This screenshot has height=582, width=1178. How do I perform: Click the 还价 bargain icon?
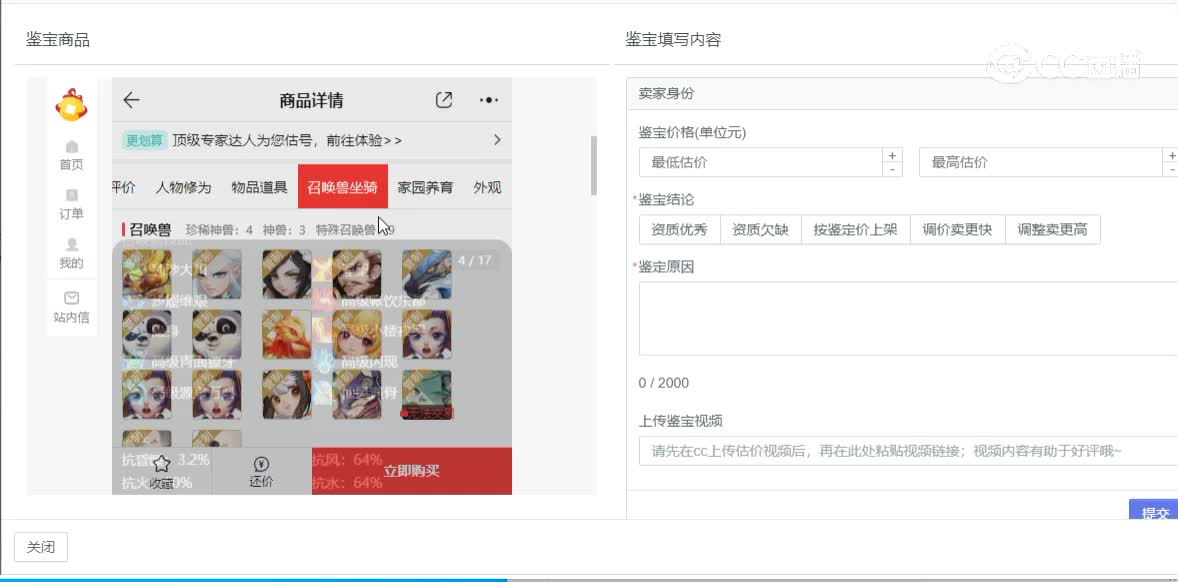coord(261,464)
